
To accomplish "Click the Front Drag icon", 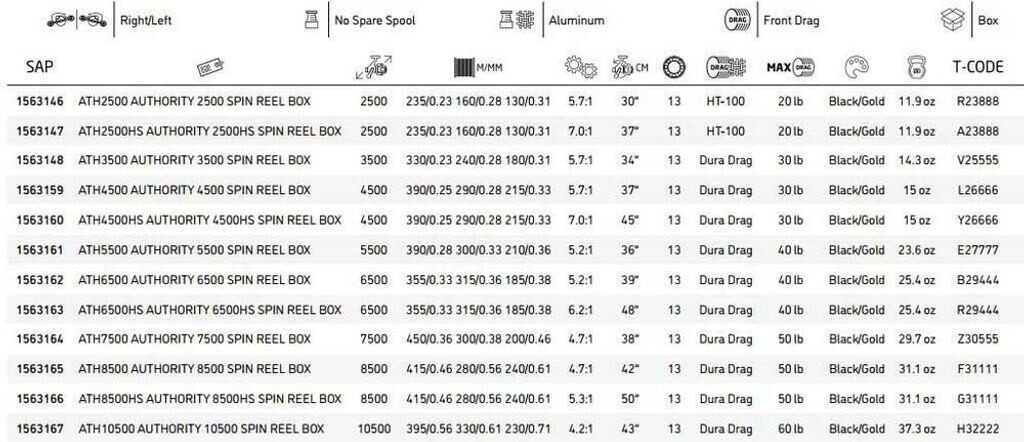I will pos(738,19).
